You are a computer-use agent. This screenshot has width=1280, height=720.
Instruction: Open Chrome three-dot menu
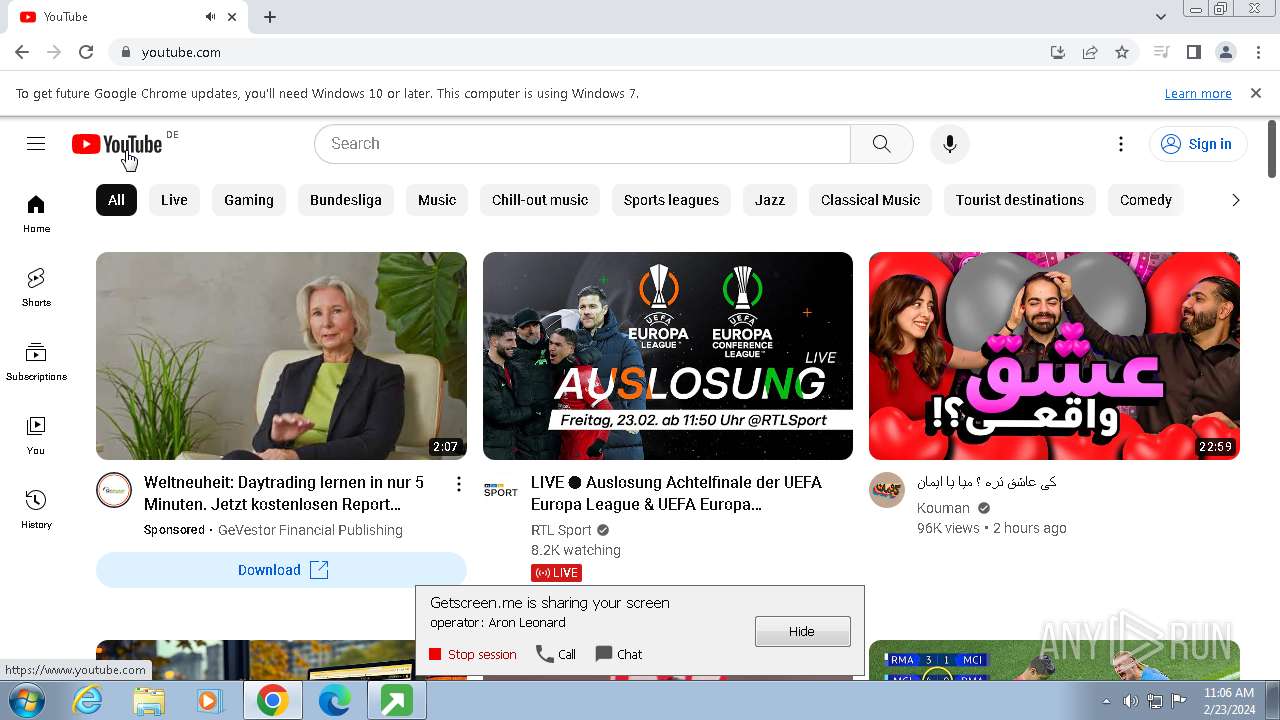(1257, 52)
